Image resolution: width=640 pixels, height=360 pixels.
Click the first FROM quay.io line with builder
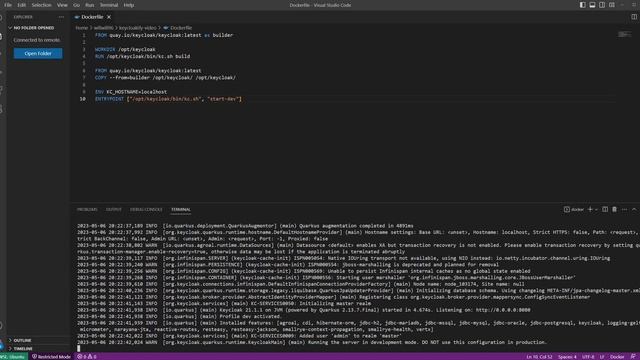(164, 35)
